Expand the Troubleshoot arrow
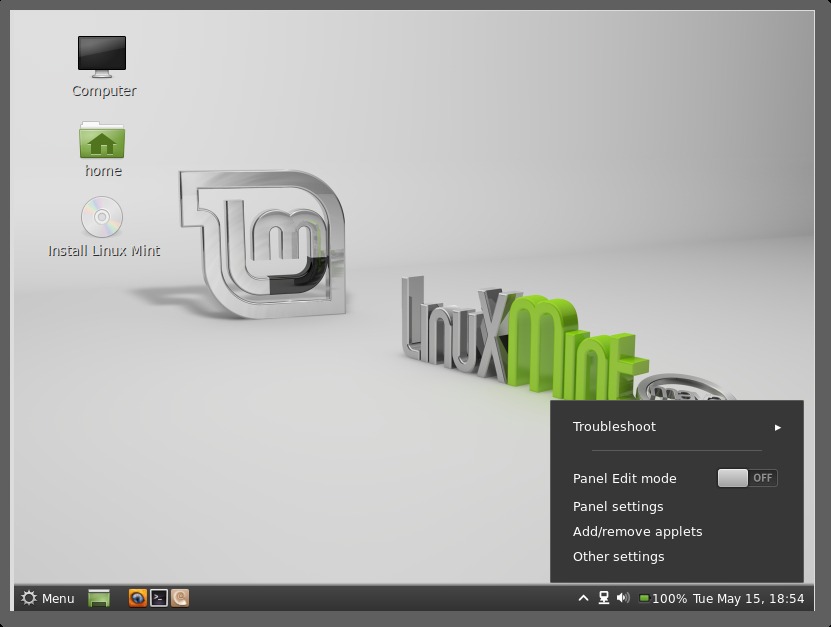 coord(777,427)
